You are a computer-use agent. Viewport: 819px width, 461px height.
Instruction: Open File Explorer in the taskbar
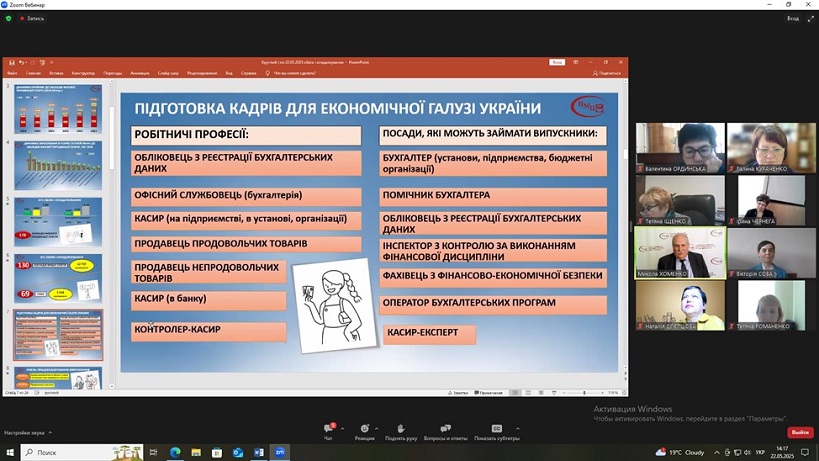pos(196,452)
